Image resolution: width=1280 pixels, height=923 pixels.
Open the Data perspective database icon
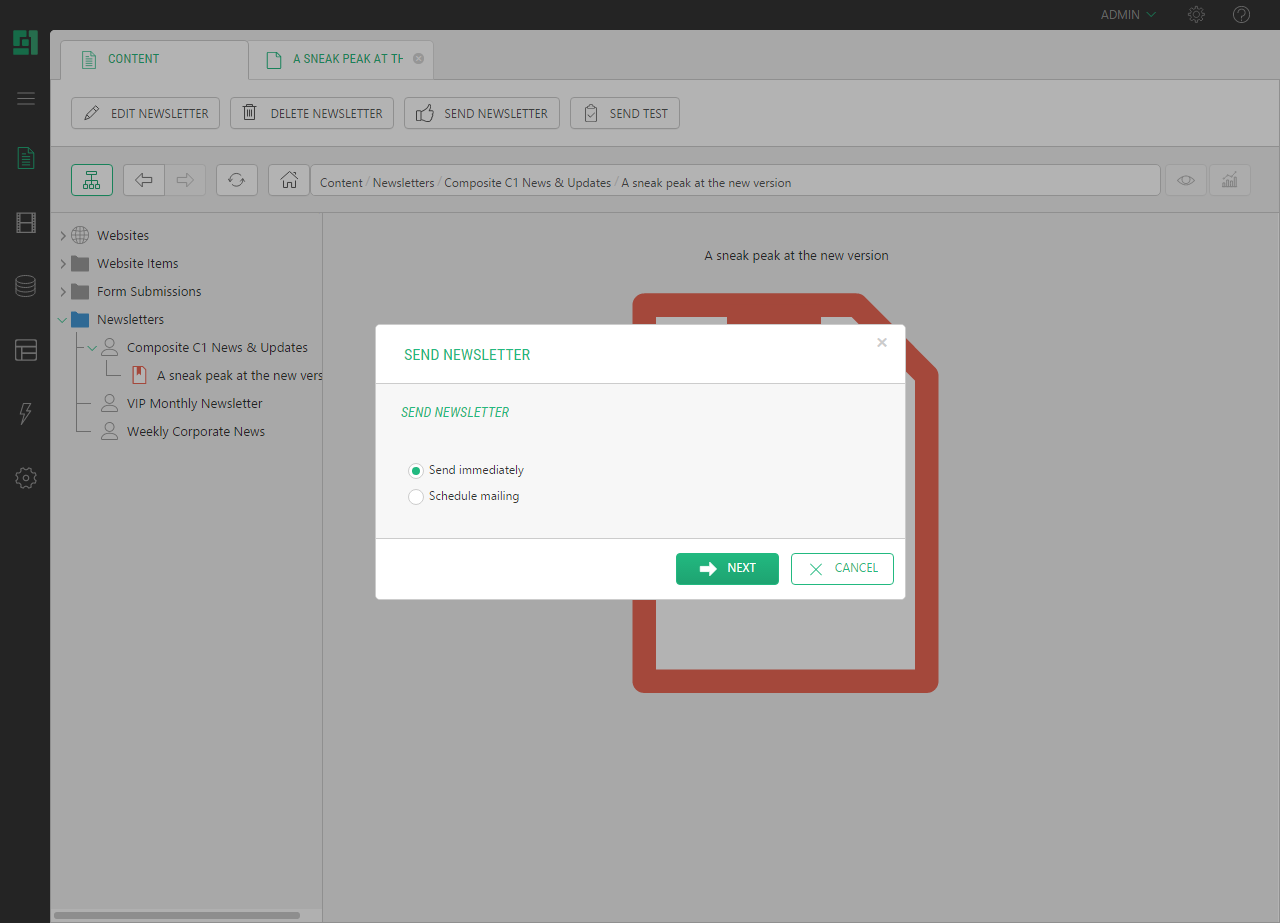(x=26, y=287)
